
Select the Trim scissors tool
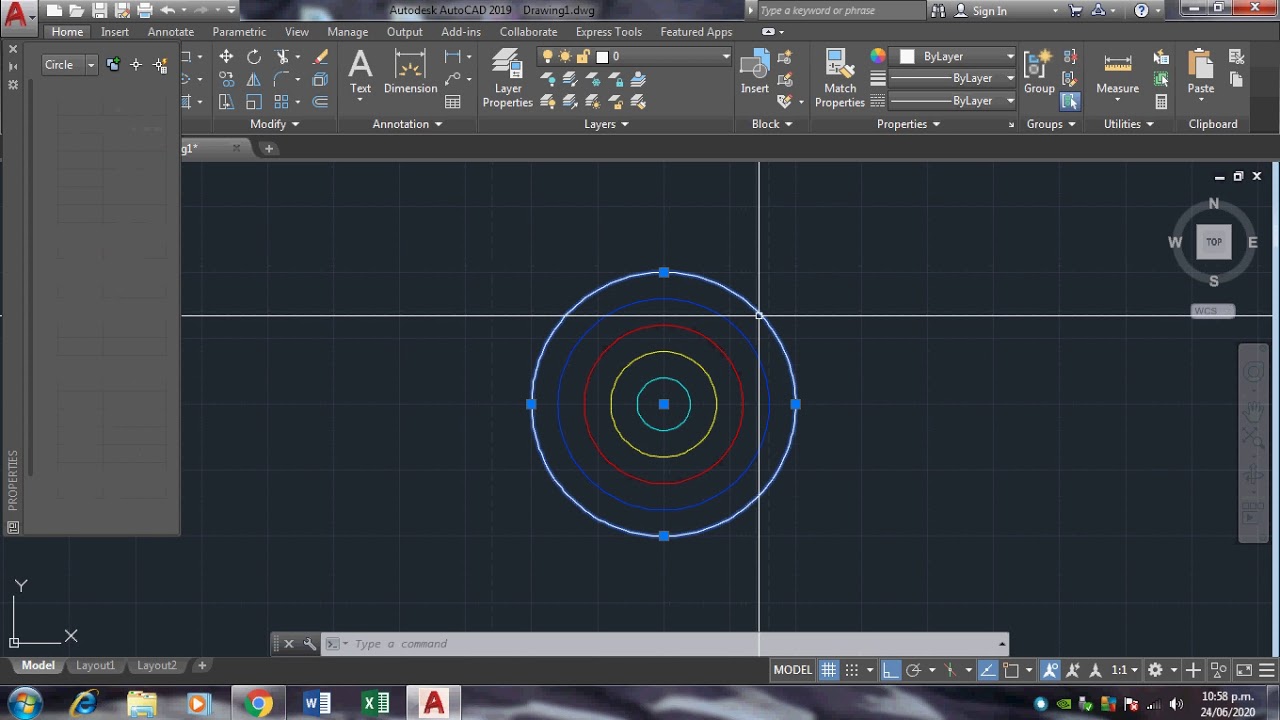pyautogui.click(x=283, y=57)
